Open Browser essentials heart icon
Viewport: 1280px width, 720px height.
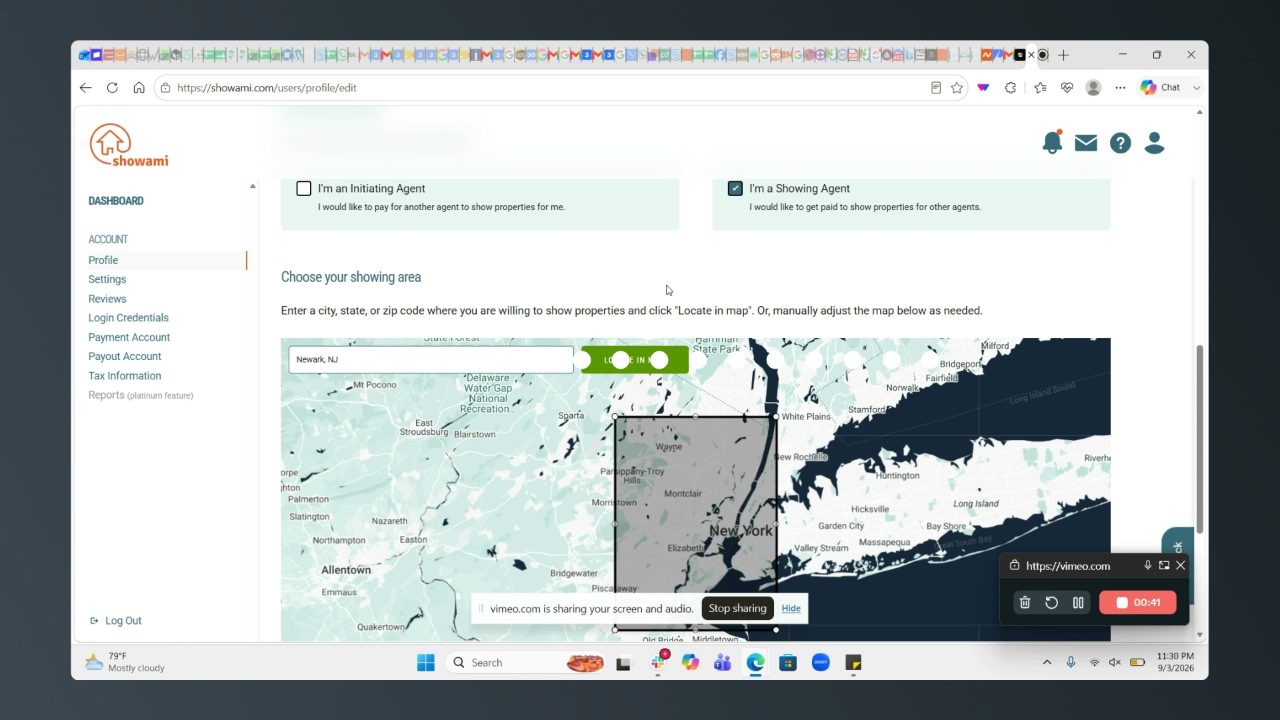1067,87
